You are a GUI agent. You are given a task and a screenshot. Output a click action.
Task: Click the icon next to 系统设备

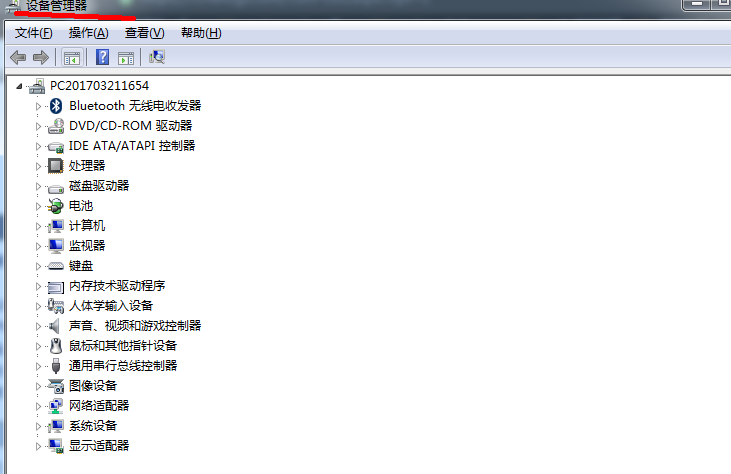pyautogui.click(x=55, y=426)
